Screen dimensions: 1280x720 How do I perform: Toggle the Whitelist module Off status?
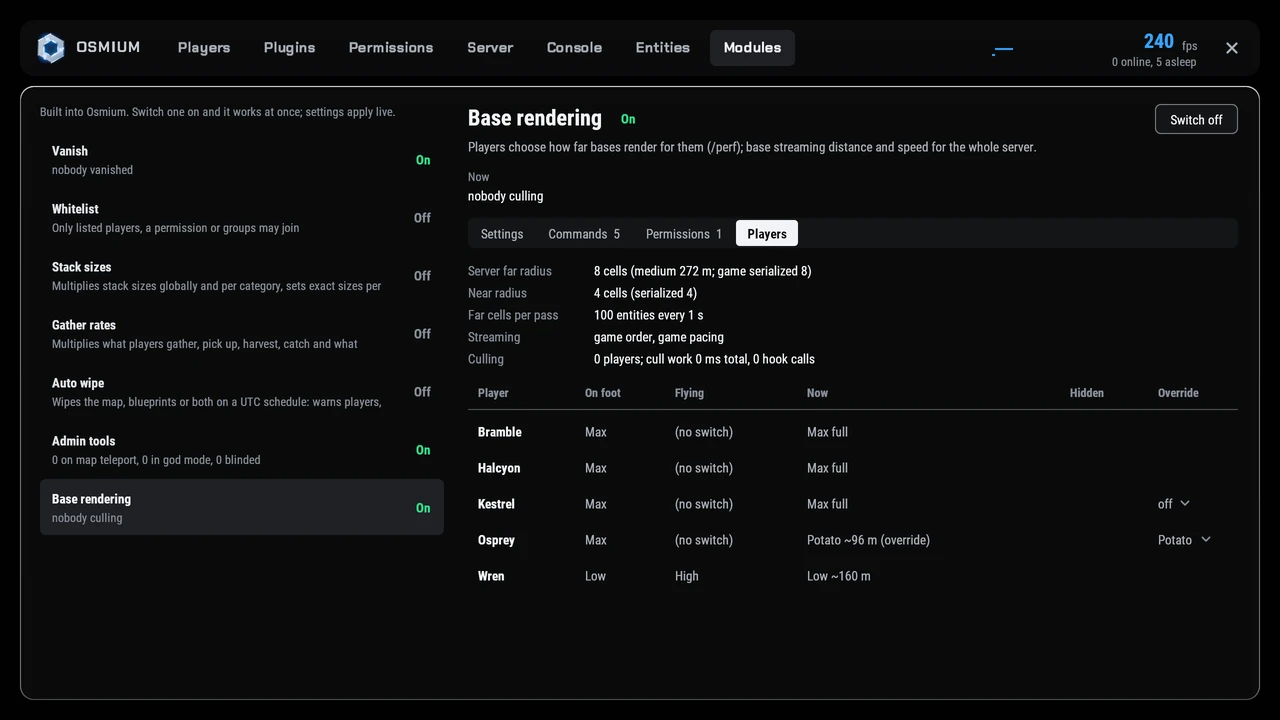click(423, 218)
